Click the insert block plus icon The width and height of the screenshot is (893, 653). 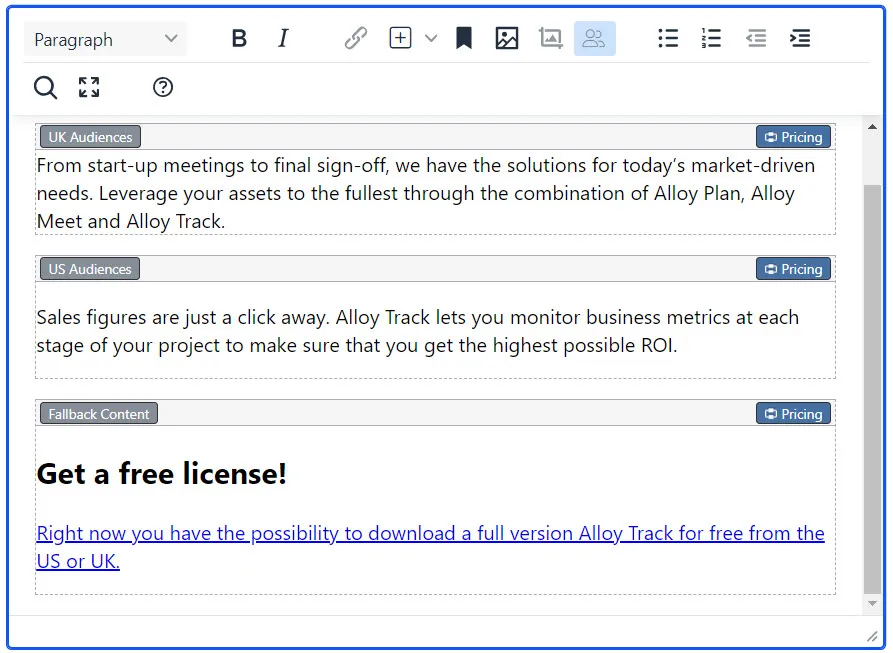400,38
